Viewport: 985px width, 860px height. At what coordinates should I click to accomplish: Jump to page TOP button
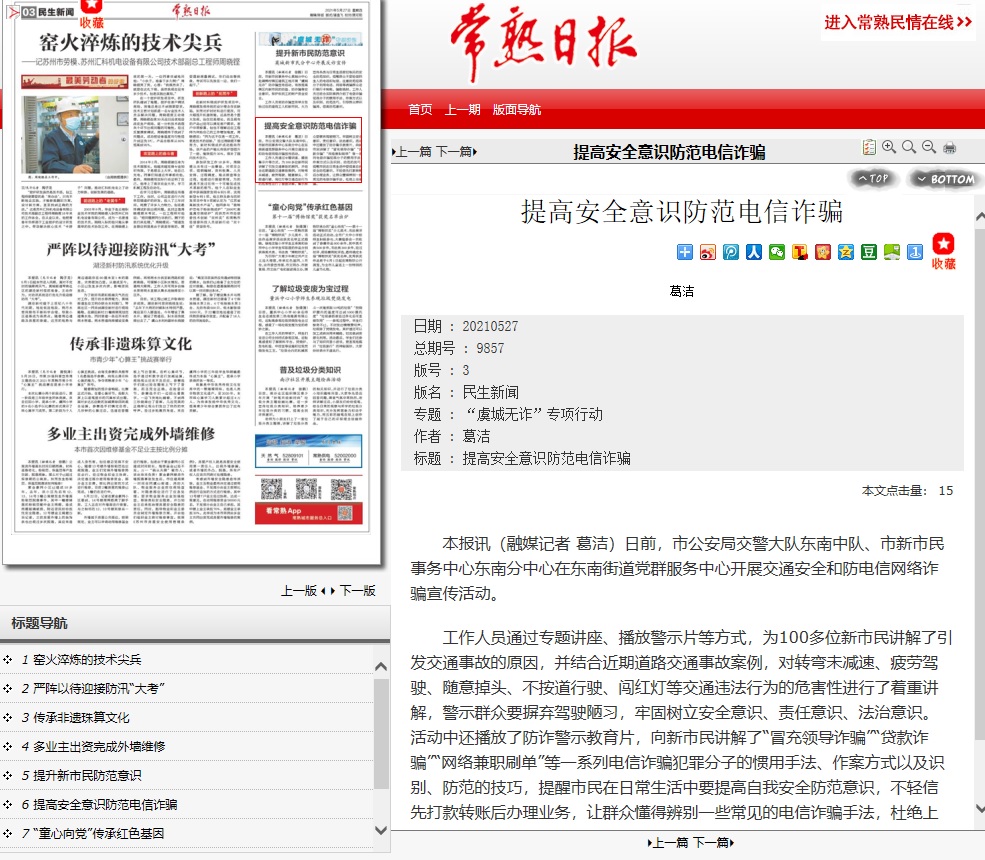tap(871, 179)
